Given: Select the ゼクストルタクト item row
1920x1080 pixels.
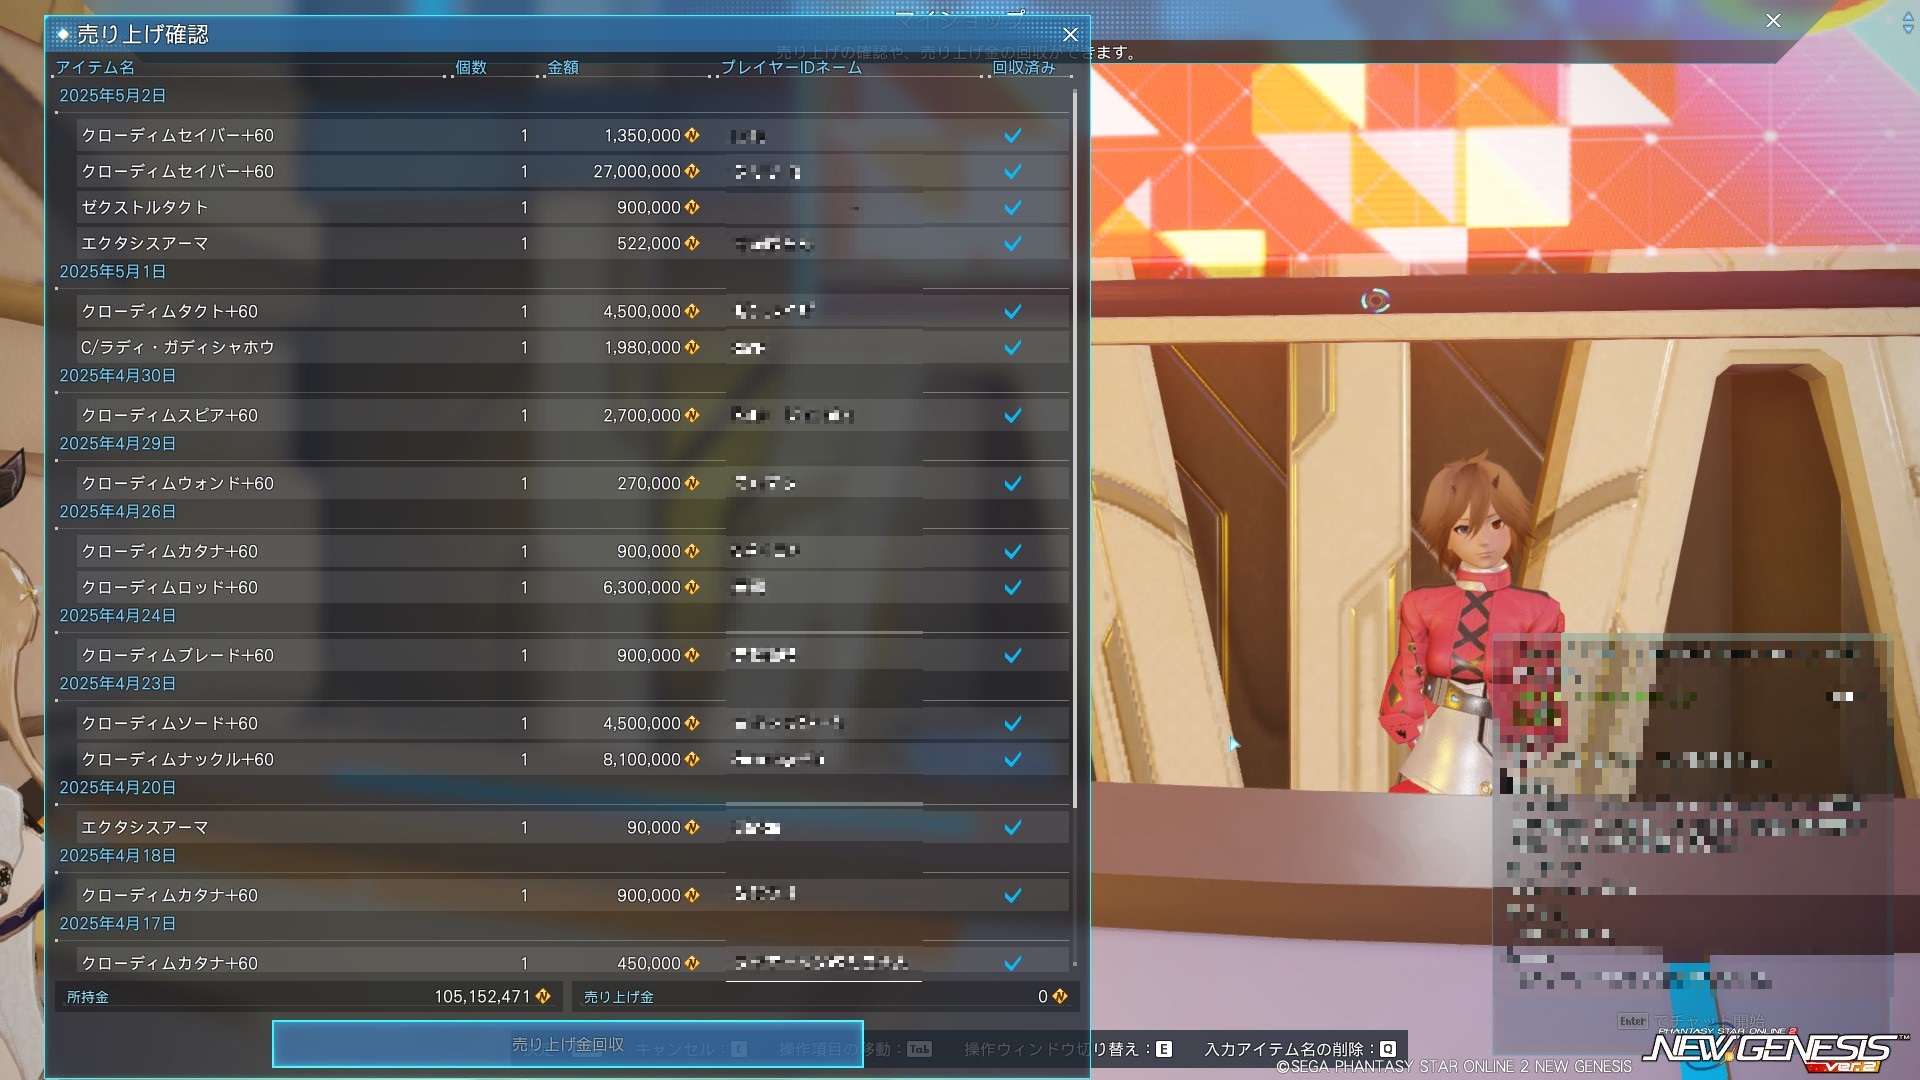Looking at the screenshot, I should click(572, 207).
